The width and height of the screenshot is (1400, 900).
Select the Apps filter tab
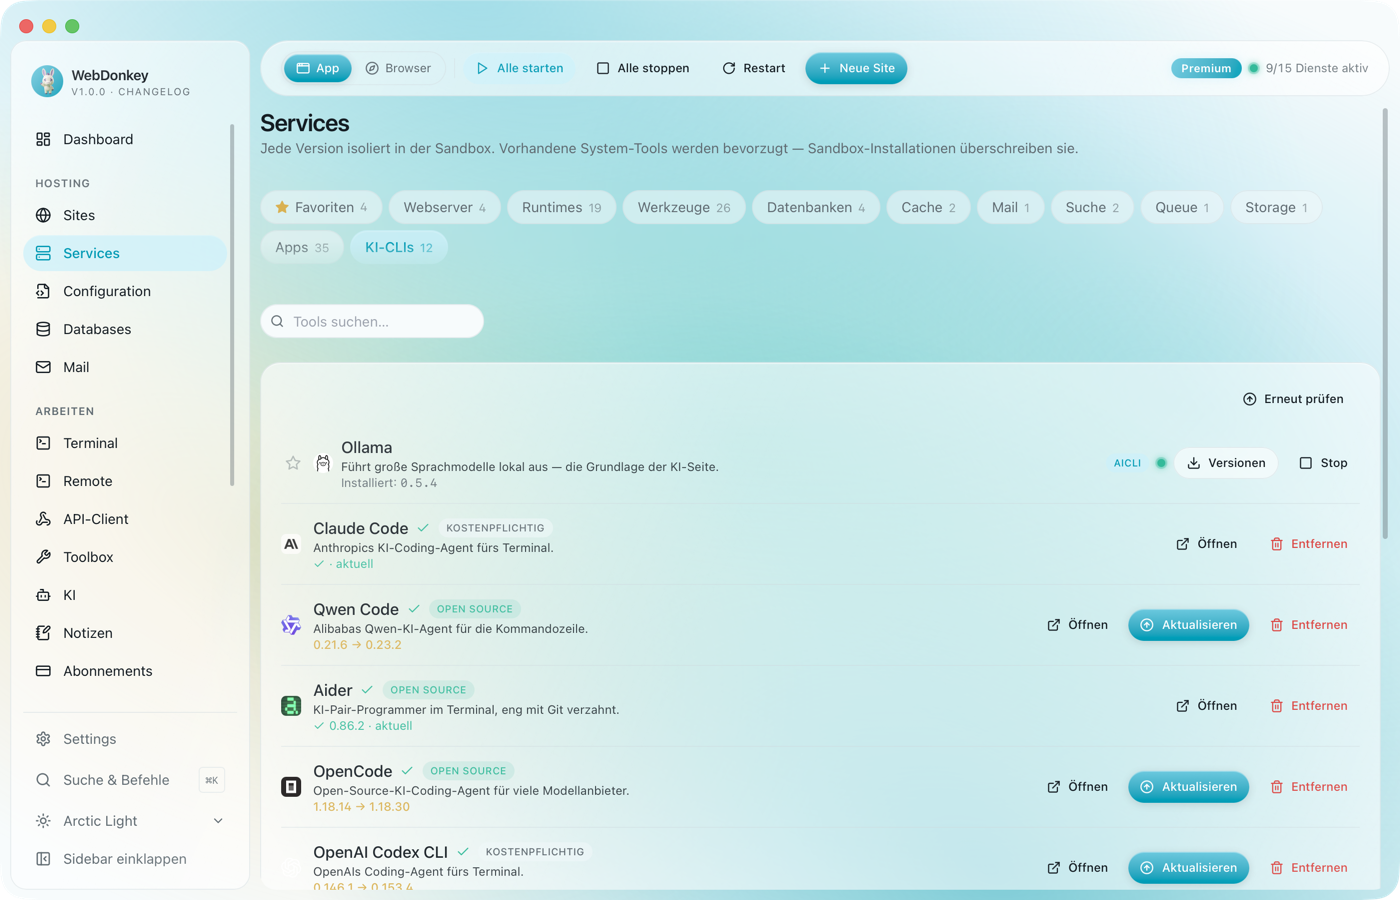click(302, 247)
